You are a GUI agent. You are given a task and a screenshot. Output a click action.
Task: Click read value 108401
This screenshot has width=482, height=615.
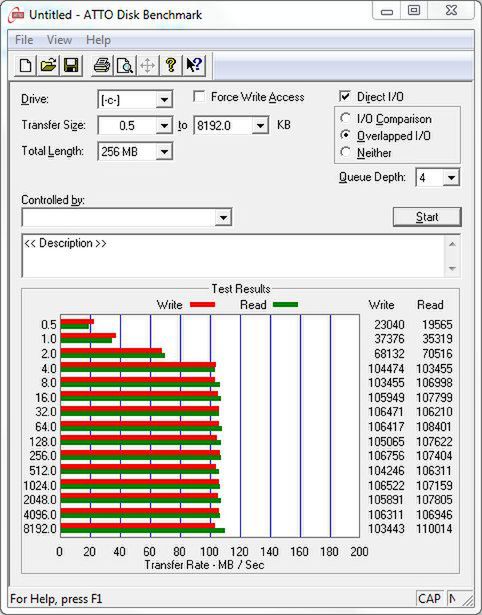[x=434, y=427]
